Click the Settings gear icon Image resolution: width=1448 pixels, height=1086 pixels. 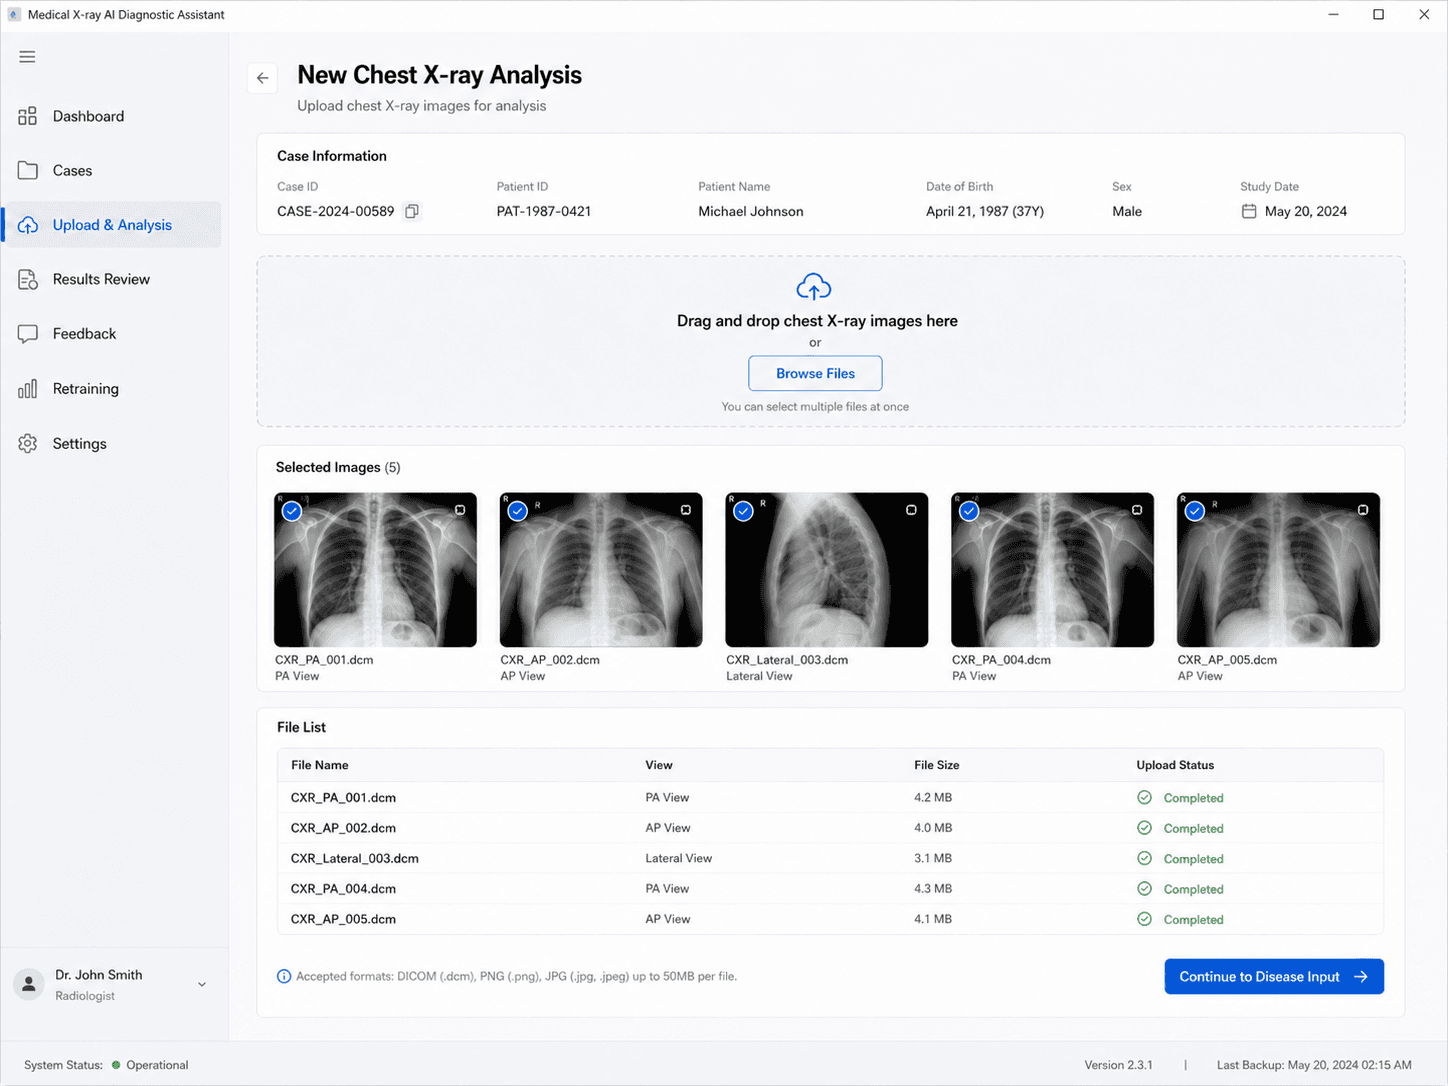28,443
